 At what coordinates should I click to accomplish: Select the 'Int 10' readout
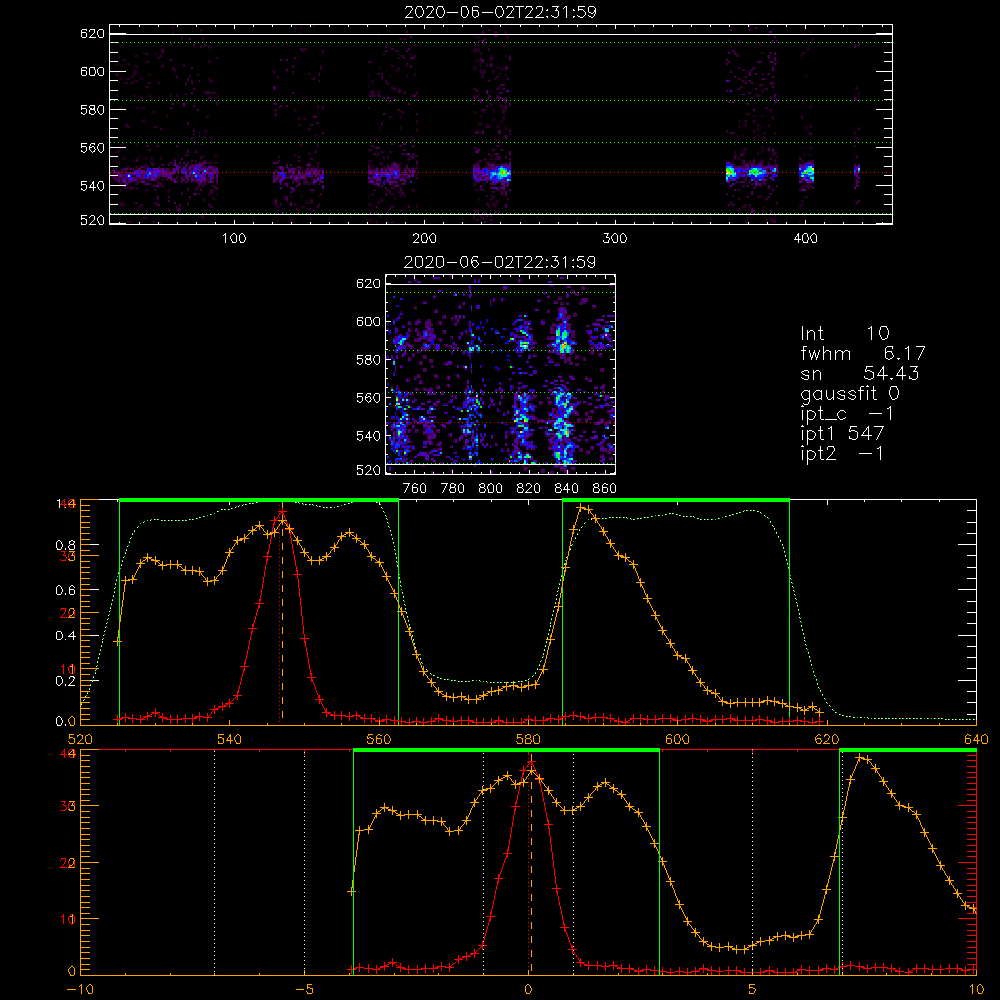tap(844, 333)
